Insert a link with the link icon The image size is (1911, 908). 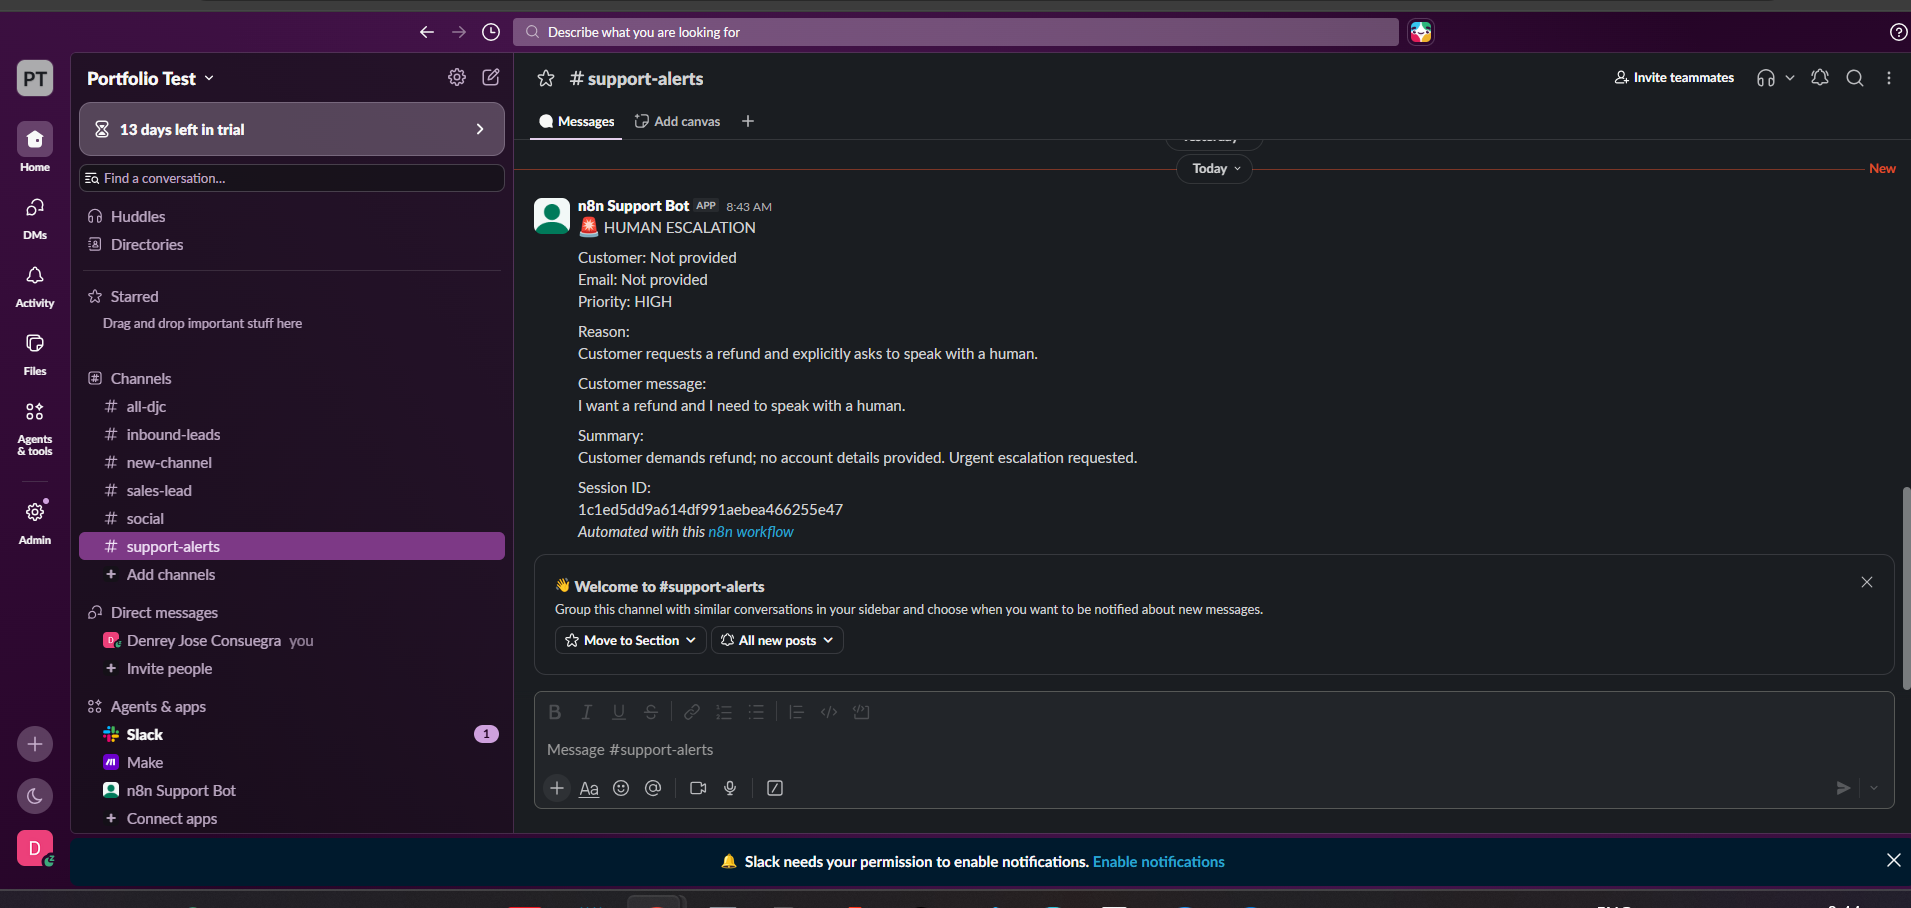click(x=692, y=712)
